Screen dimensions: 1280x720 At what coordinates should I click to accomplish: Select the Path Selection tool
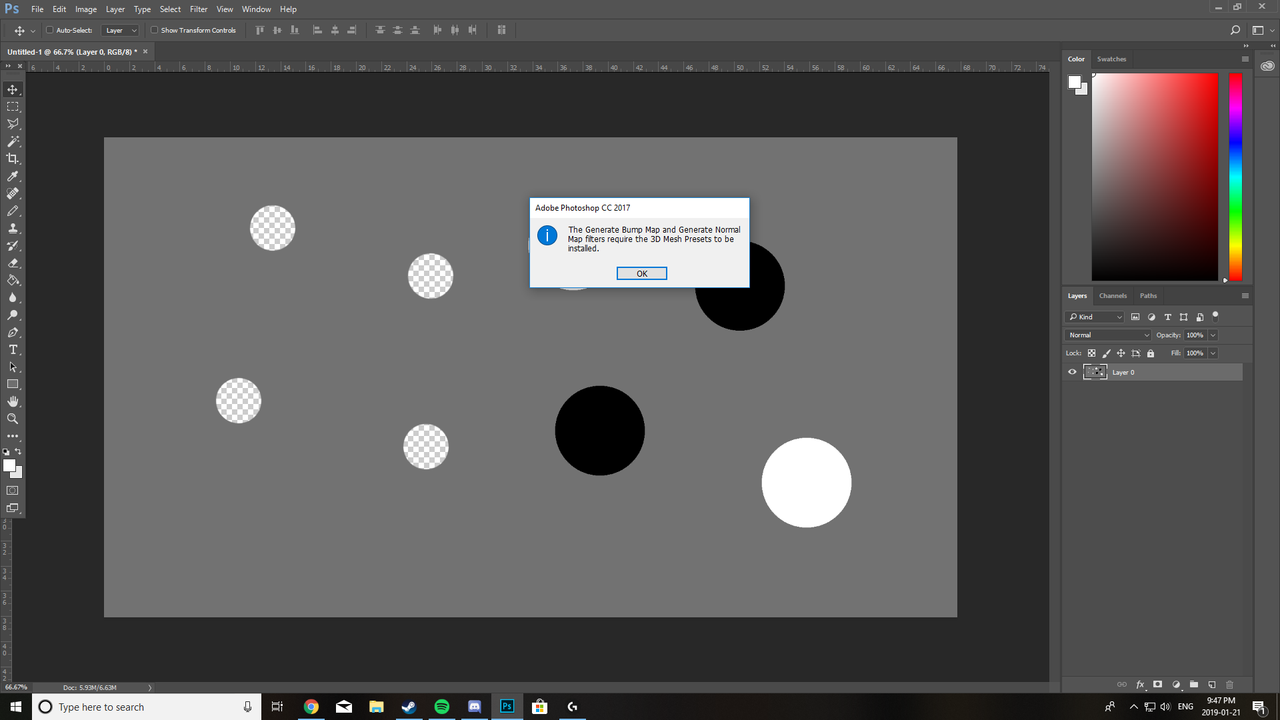point(13,367)
